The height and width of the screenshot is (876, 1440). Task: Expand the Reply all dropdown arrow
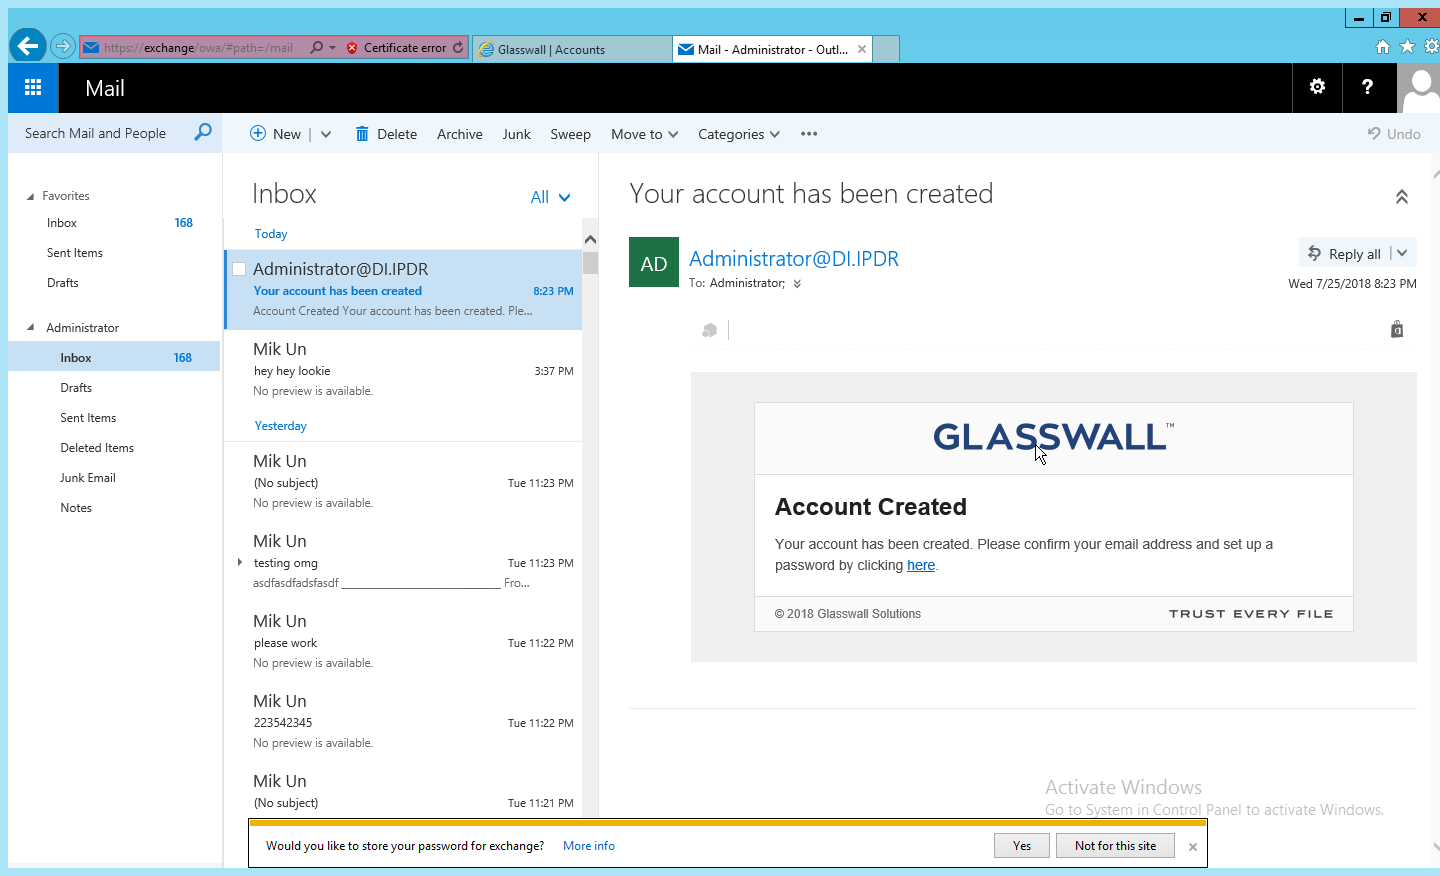click(1403, 253)
